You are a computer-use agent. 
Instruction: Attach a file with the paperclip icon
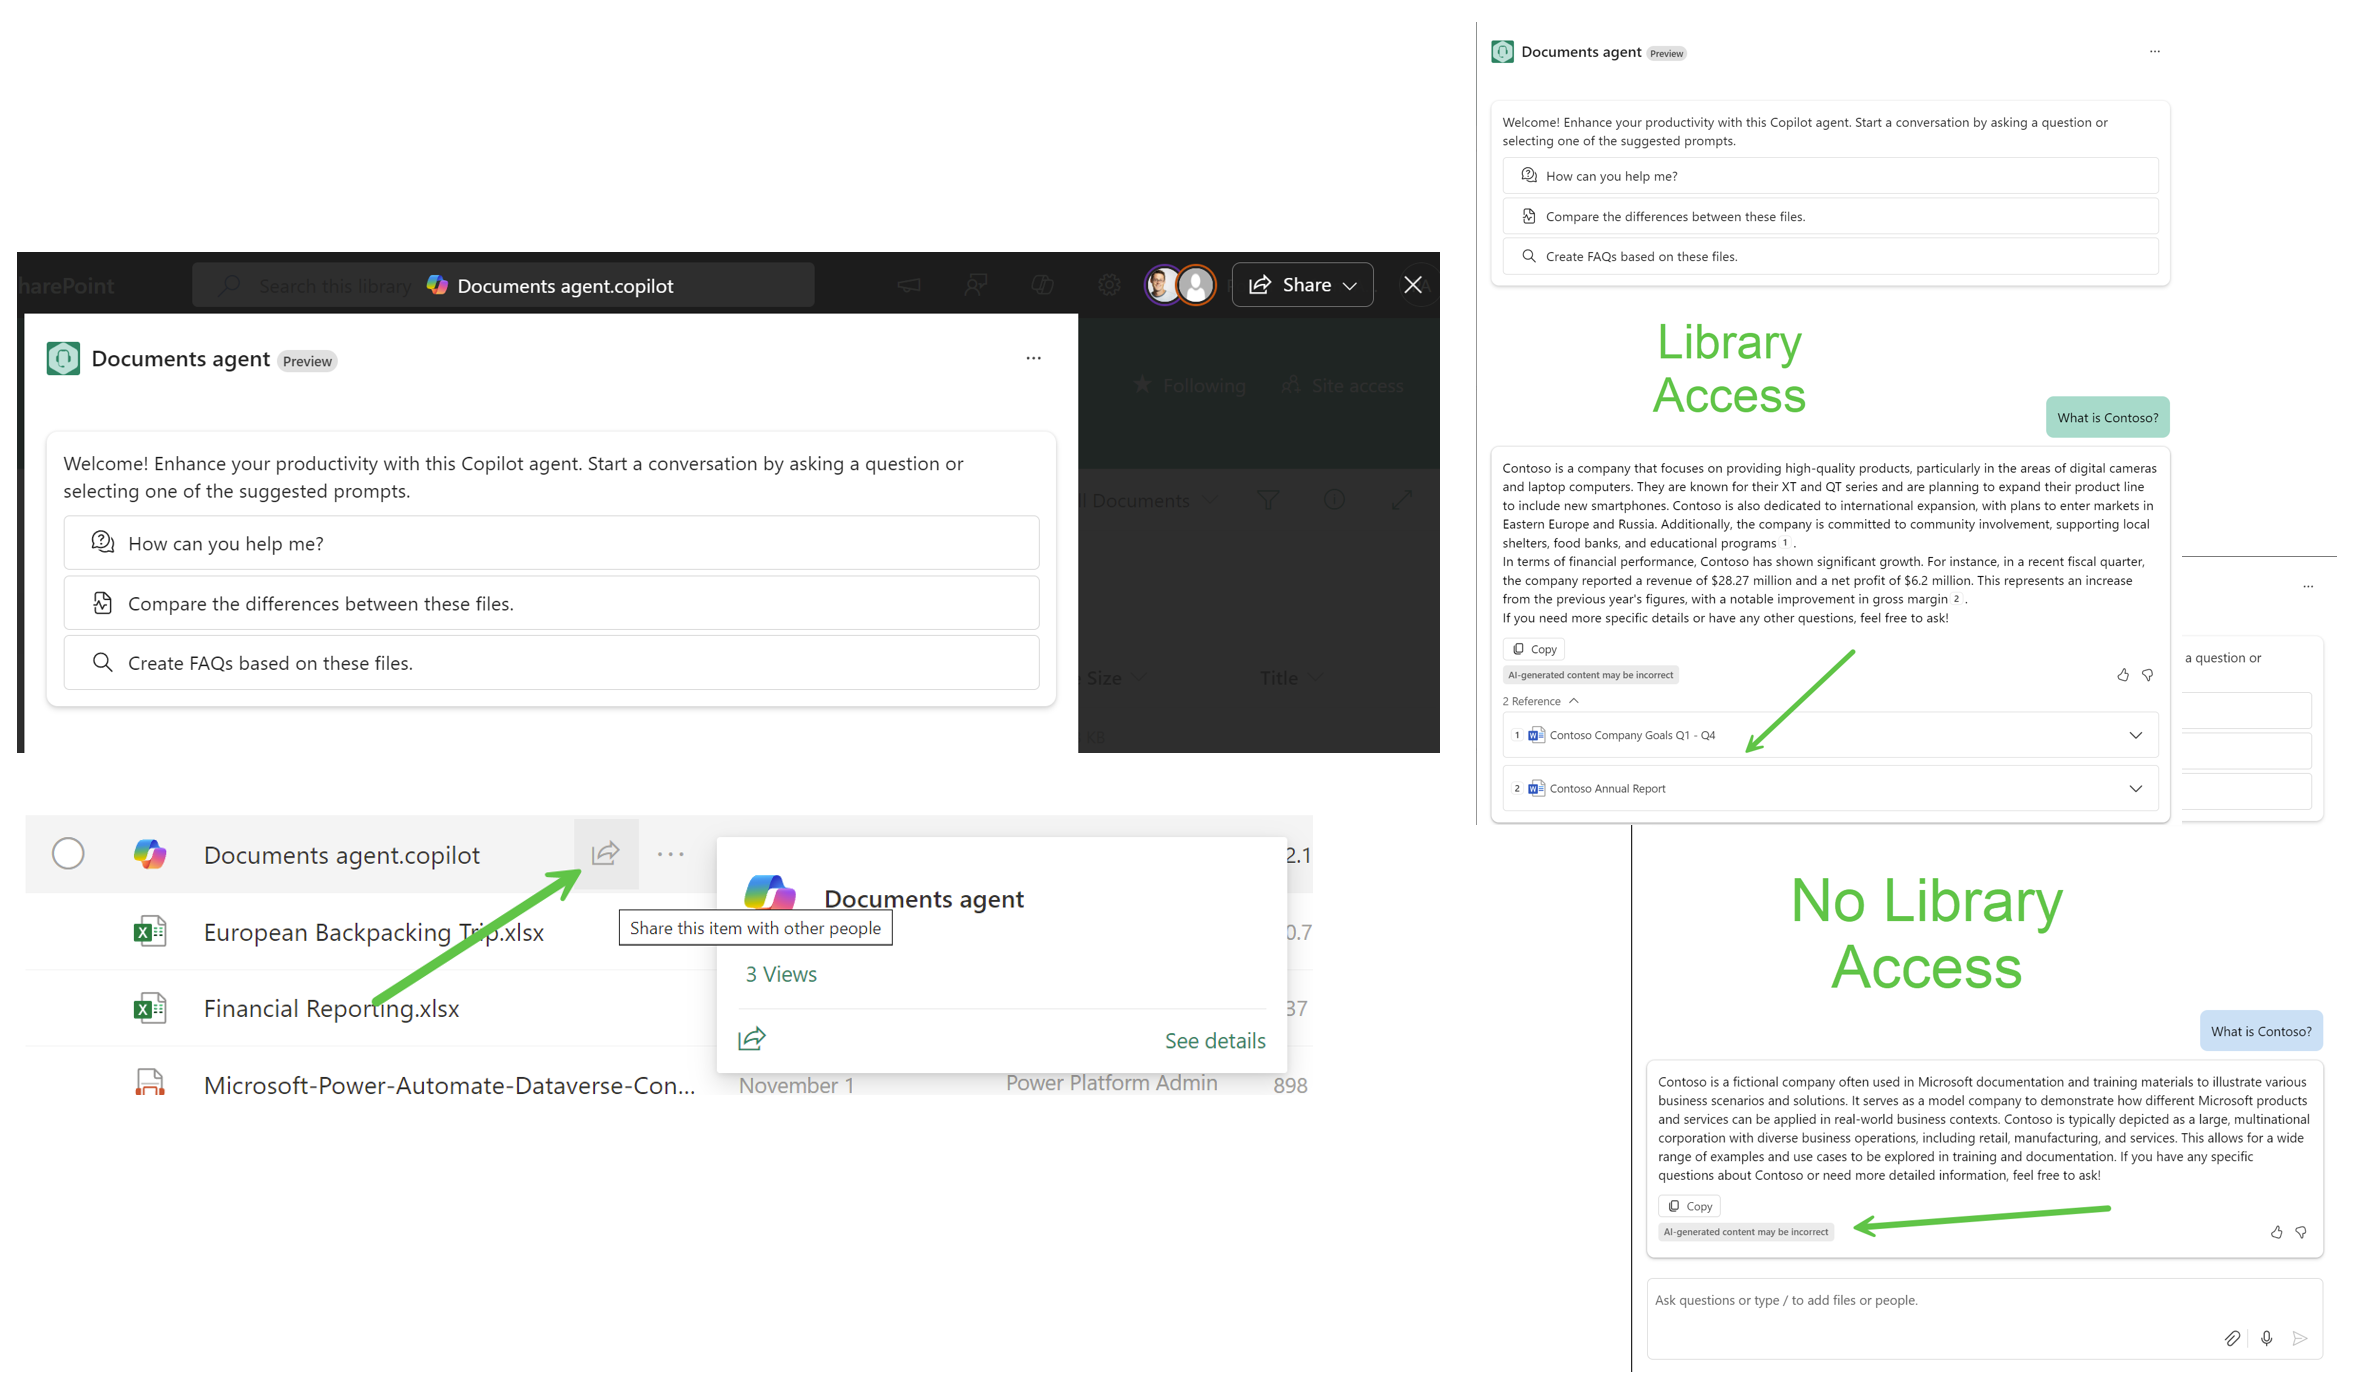click(x=2235, y=1337)
